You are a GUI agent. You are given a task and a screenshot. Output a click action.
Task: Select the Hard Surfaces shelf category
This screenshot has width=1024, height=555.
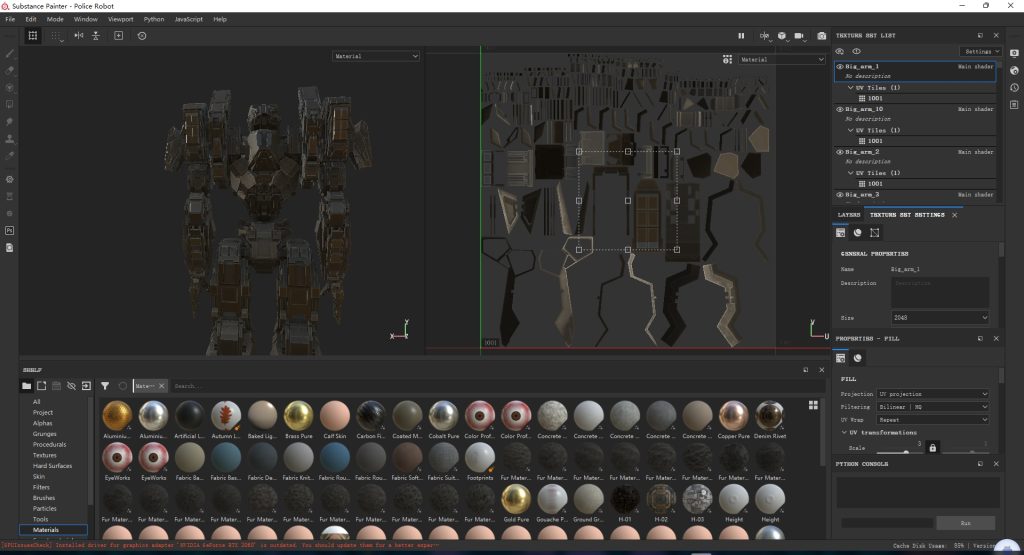point(52,466)
